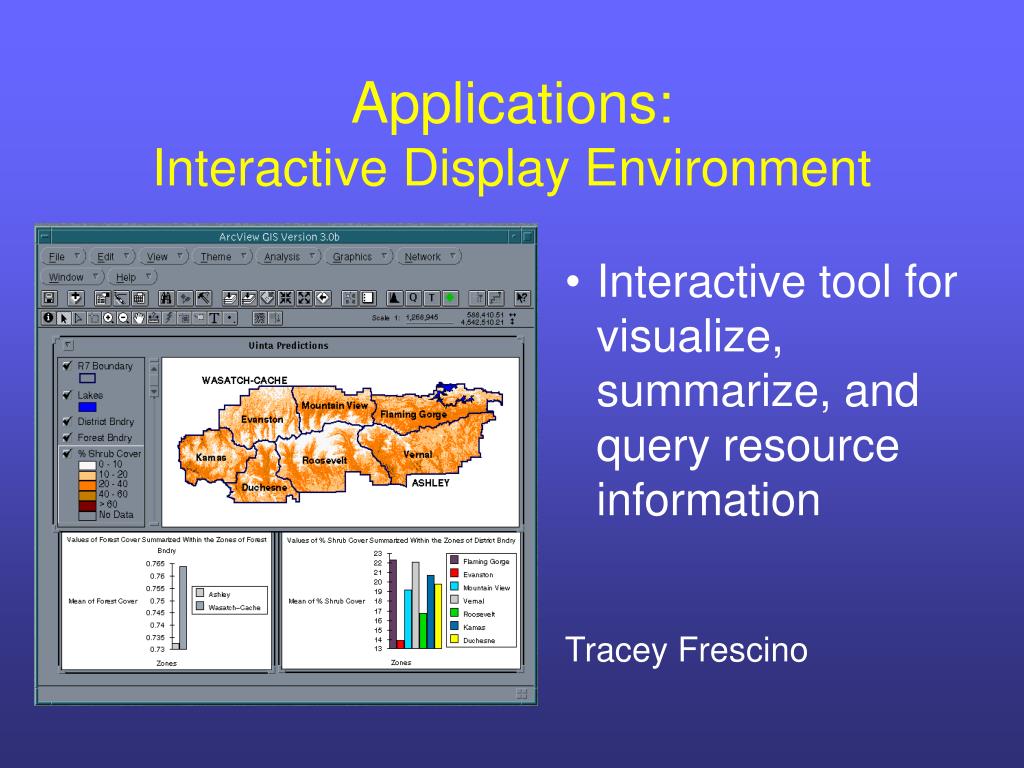Select the Pointer arrow tool

click(64, 318)
